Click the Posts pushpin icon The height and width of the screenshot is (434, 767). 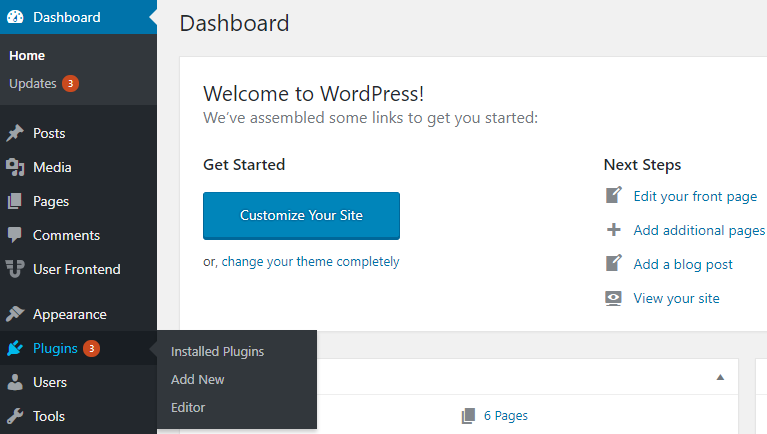(x=15, y=133)
